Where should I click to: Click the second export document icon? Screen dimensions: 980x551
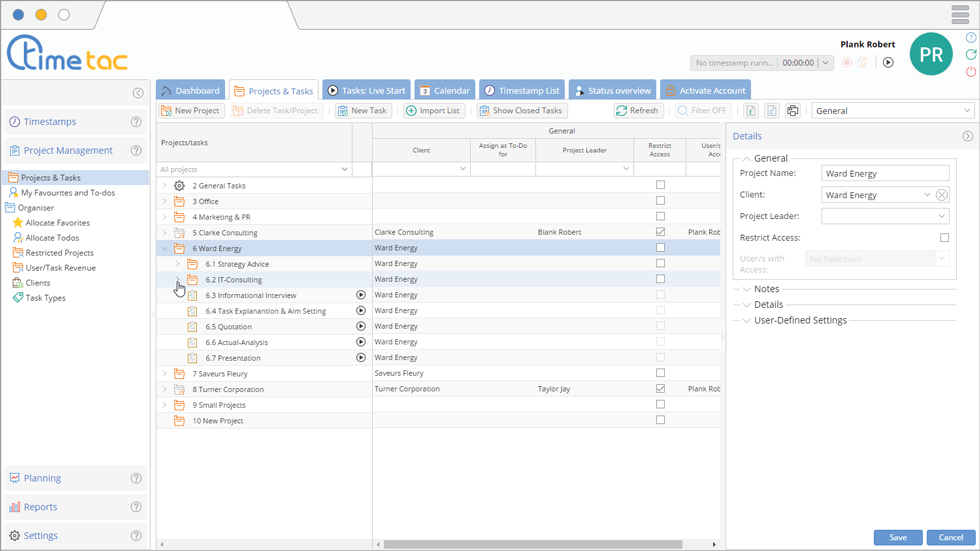pyautogui.click(x=772, y=111)
